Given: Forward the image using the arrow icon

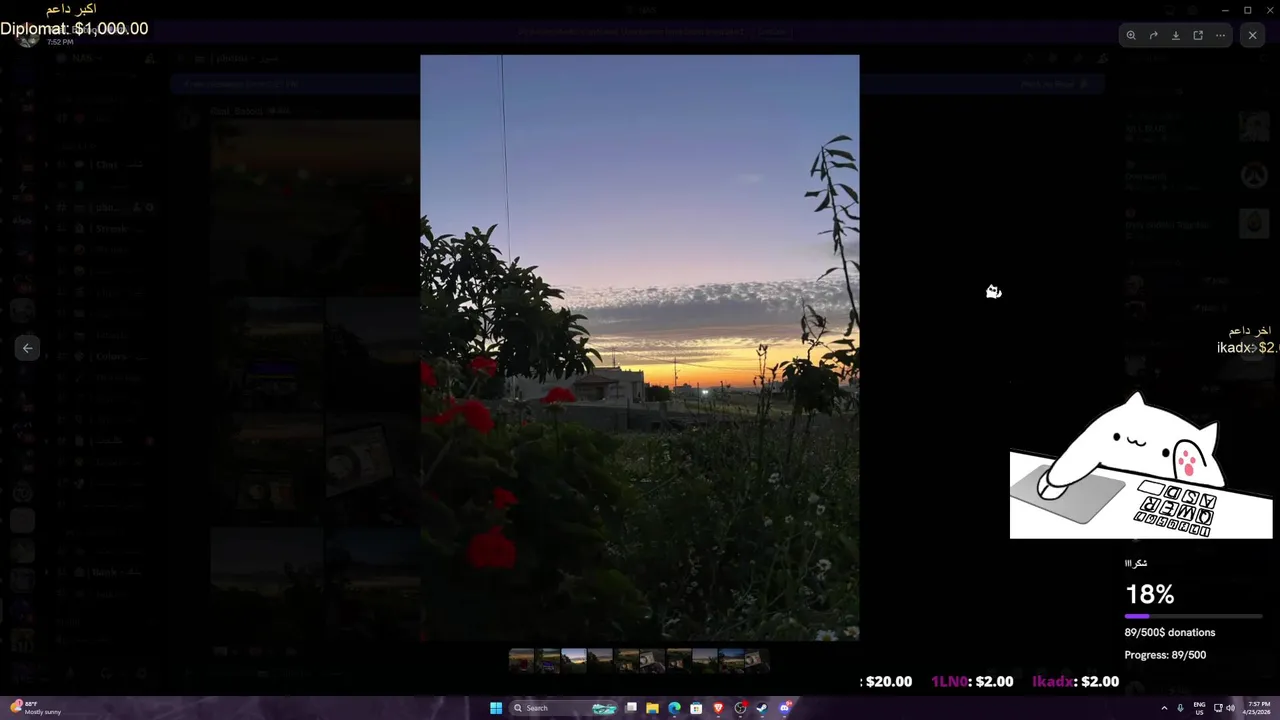Looking at the screenshot, I should coord(1153,35).
